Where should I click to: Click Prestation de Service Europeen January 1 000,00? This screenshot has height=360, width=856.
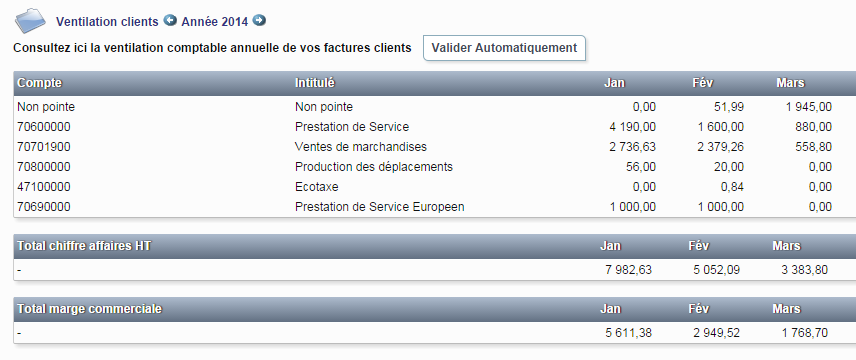click(632, 207)
